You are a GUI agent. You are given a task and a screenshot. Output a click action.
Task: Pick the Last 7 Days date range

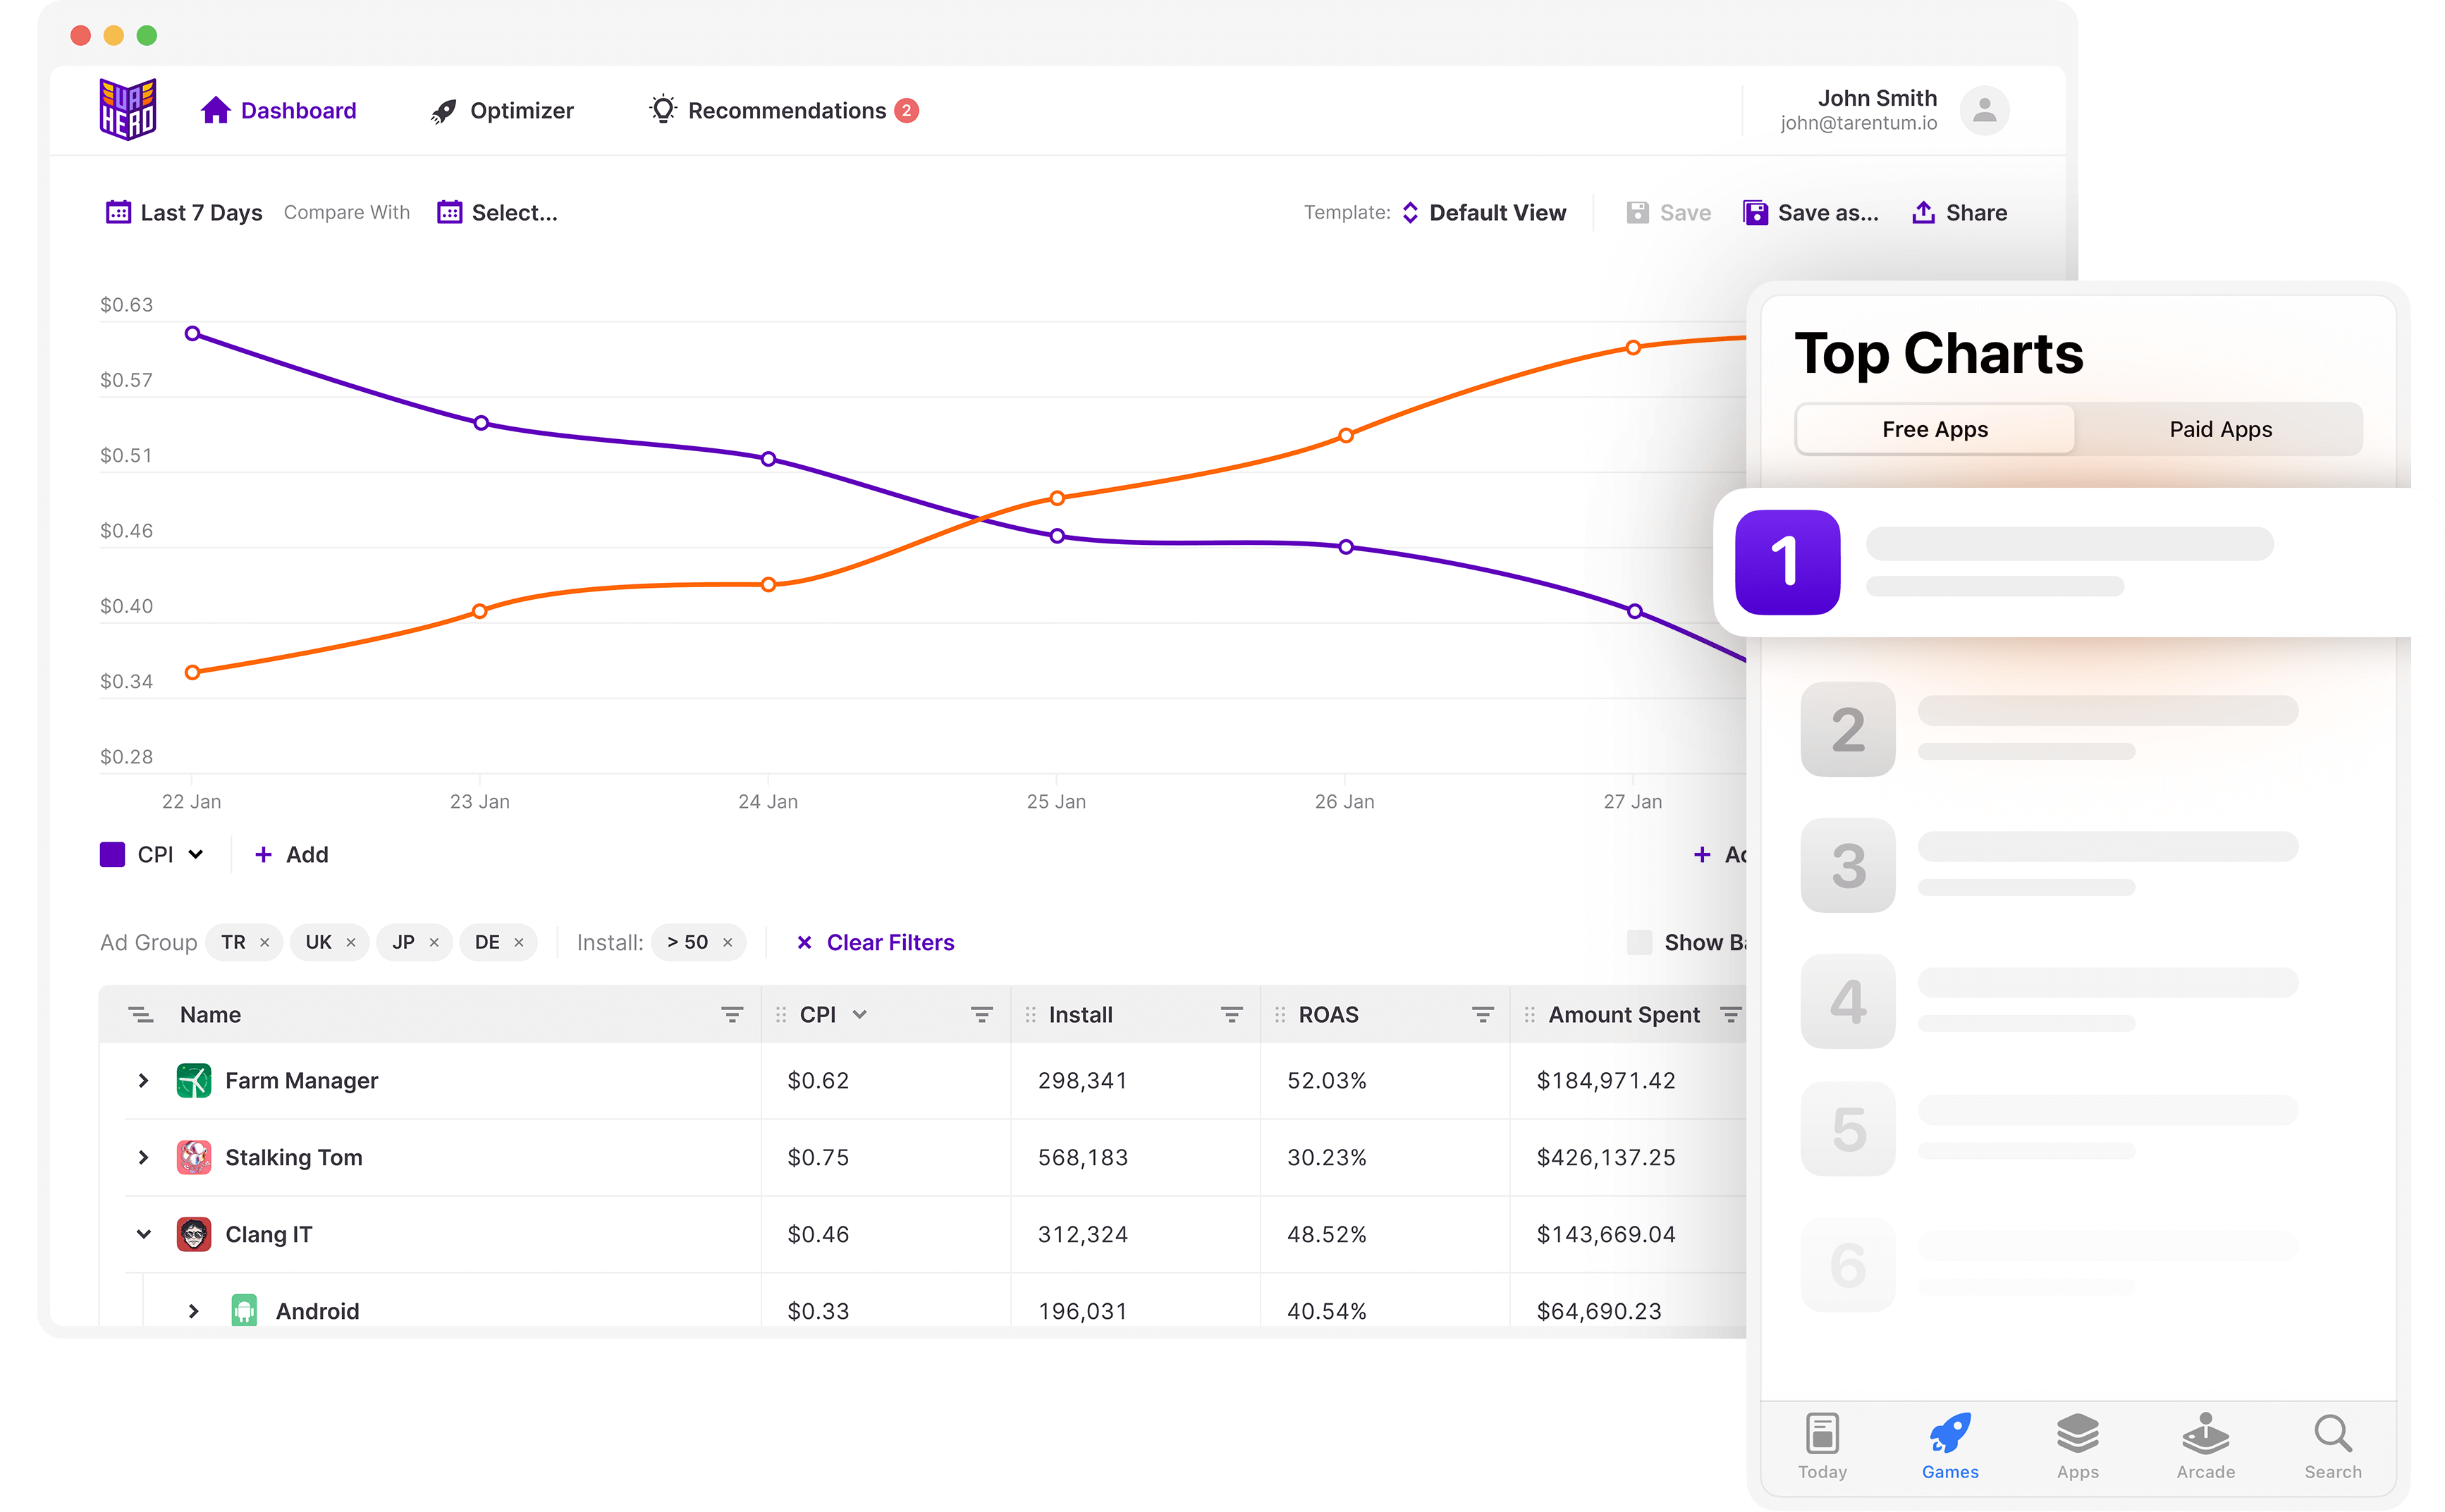pos(184,212)
